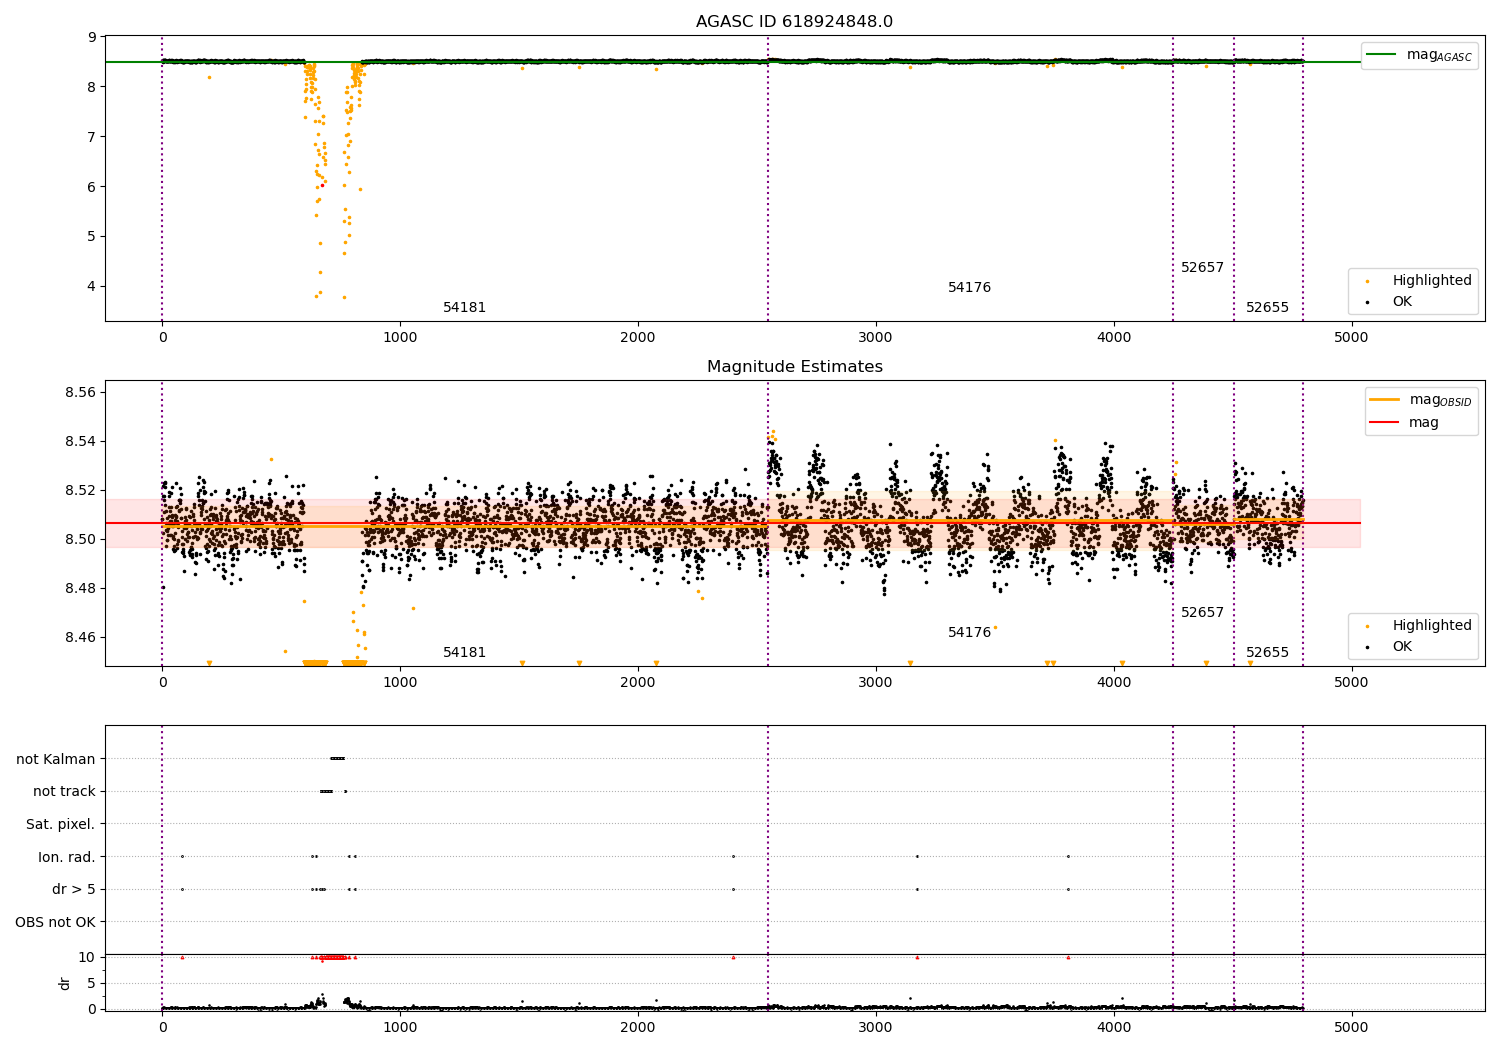Click the 8.54 y-axis tick label

pyautogui.click(x=81, y=441)
